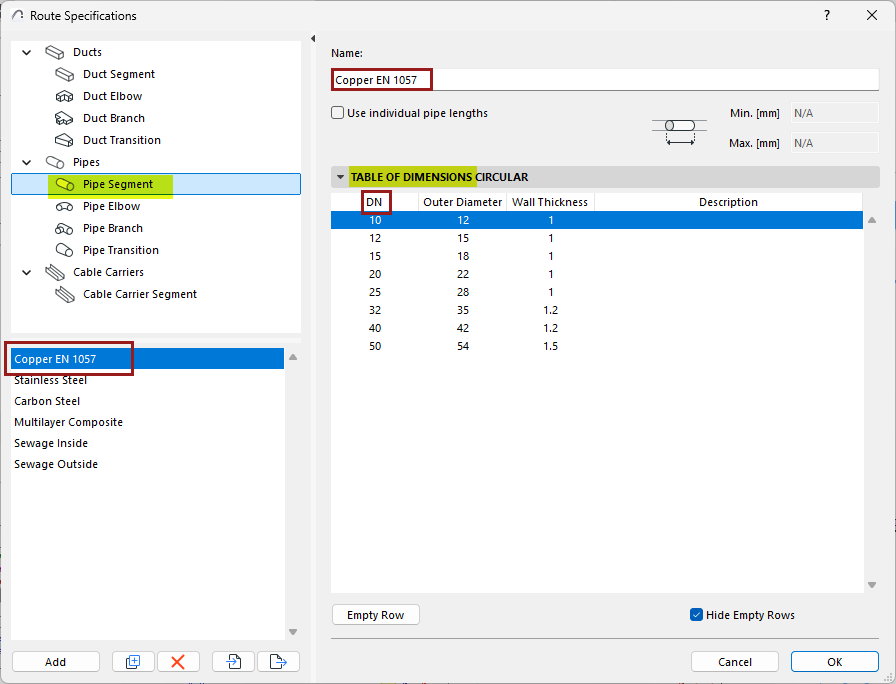The image size is (896, 684).
Task: Select Duct Branch in the tree
Action: (114, 118)
